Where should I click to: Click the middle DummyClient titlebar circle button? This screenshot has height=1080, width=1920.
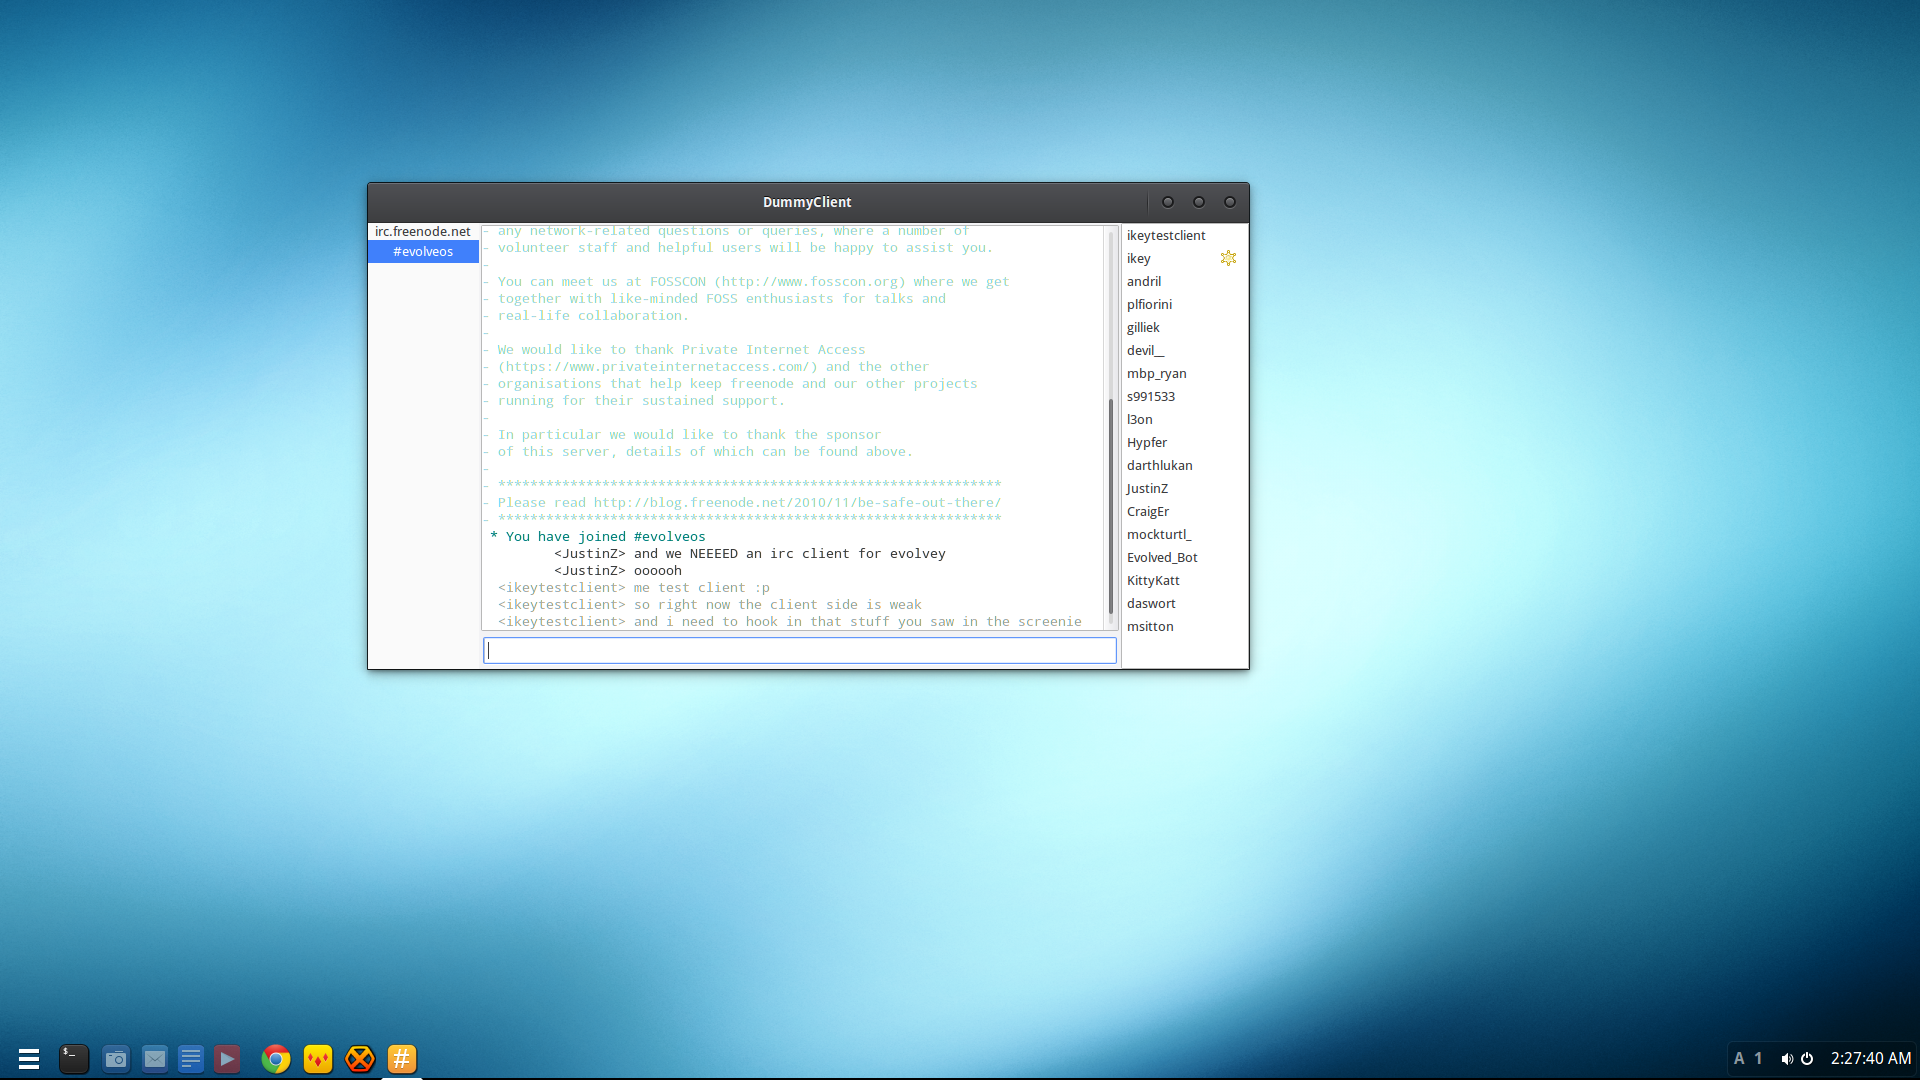pos(1198,202)
